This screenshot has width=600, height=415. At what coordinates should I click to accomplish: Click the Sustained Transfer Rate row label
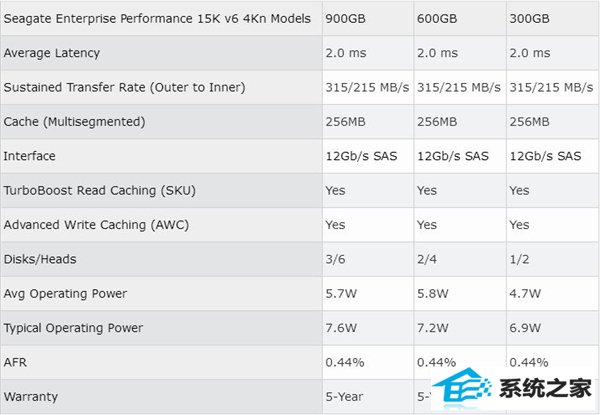(124, 87)
